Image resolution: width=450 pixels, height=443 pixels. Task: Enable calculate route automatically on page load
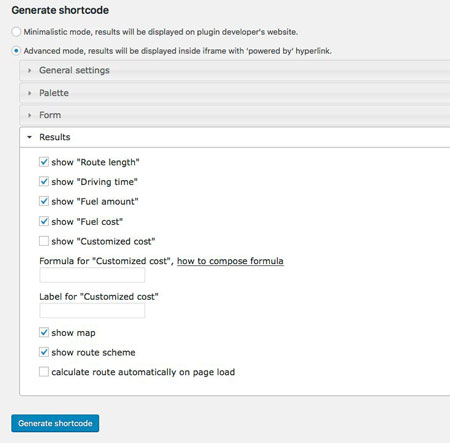44,372
